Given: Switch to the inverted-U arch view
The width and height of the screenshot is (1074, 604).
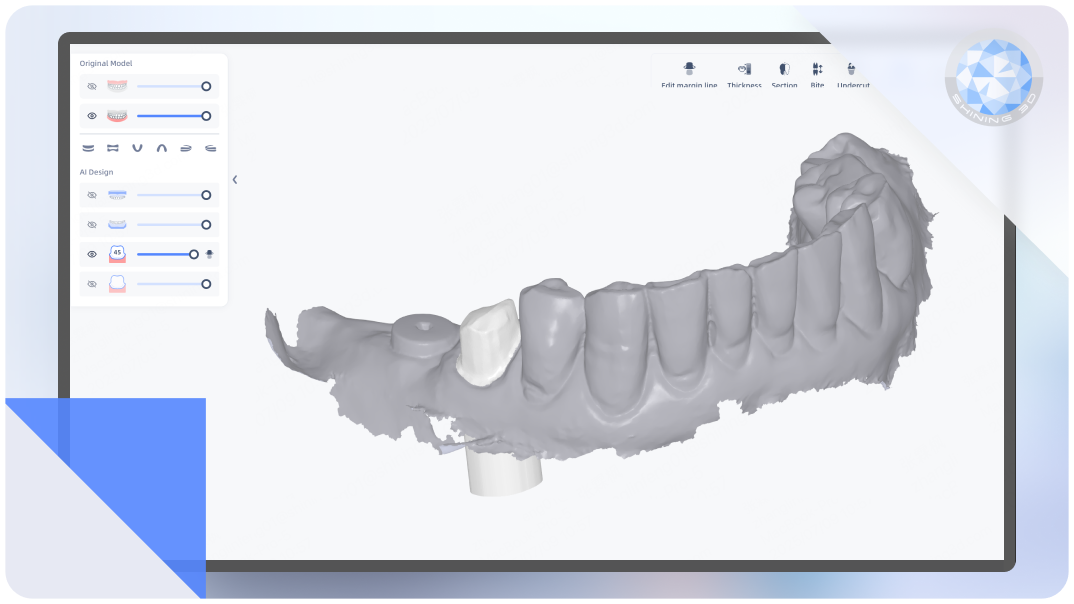Looking at the screenshot, I should tap(160, 148).
